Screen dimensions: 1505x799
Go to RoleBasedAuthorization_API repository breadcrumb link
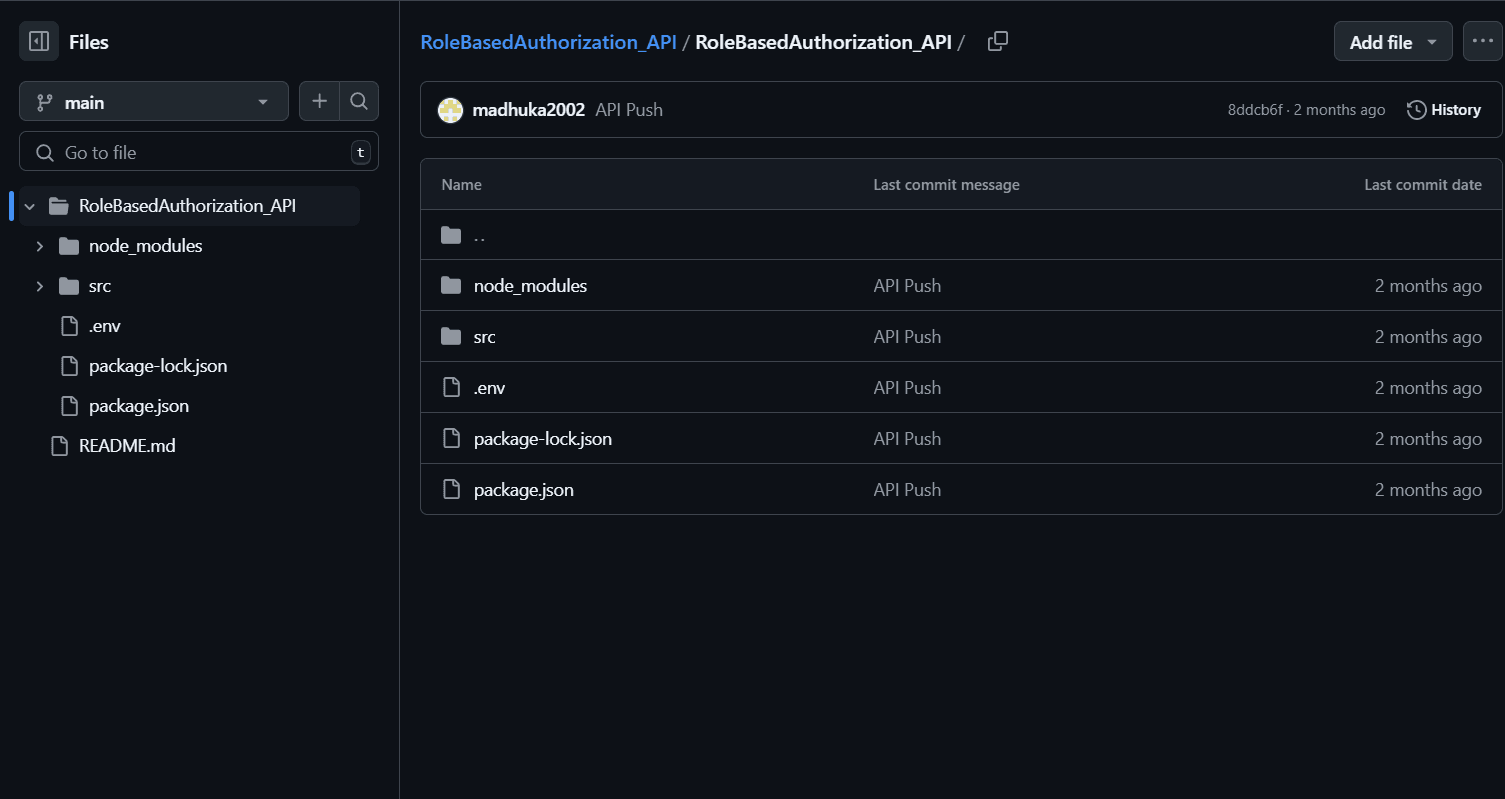(x=548, y=42)
